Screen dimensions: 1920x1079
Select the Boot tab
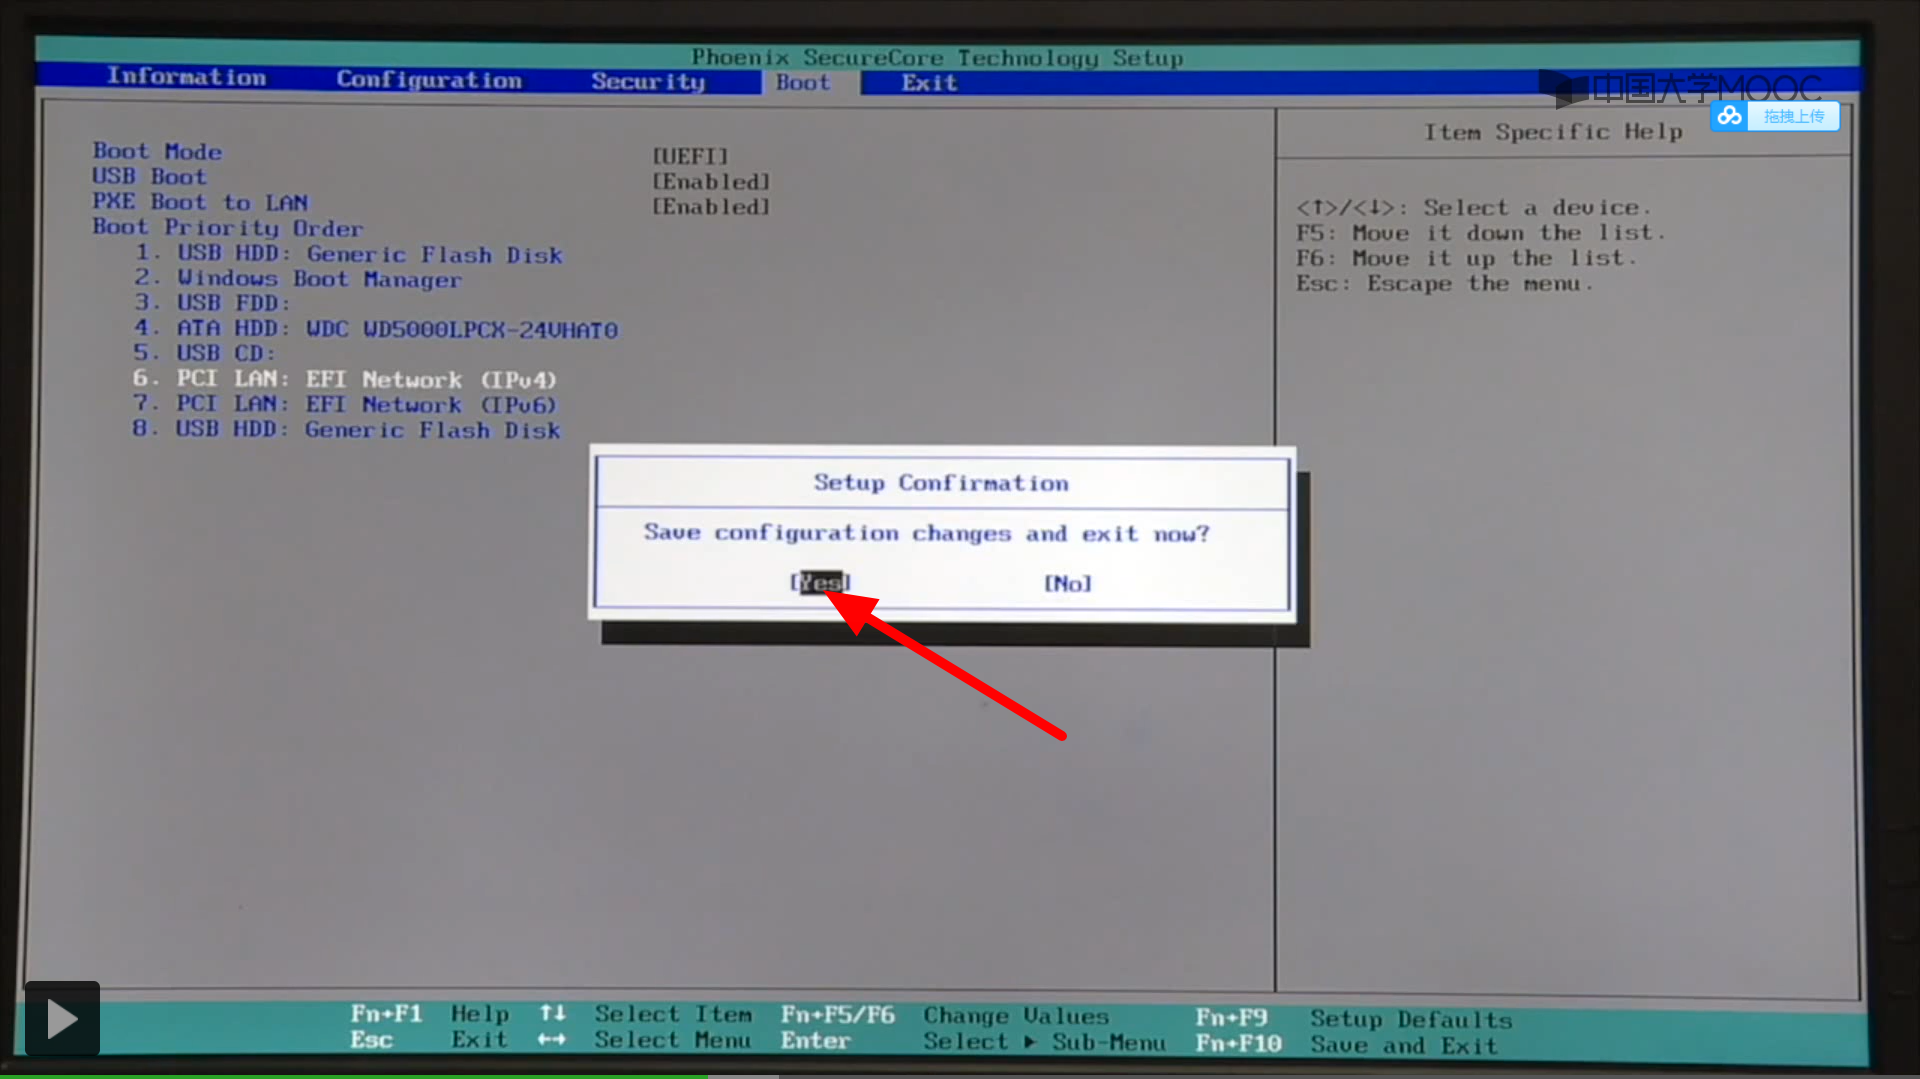pos(803,83)
